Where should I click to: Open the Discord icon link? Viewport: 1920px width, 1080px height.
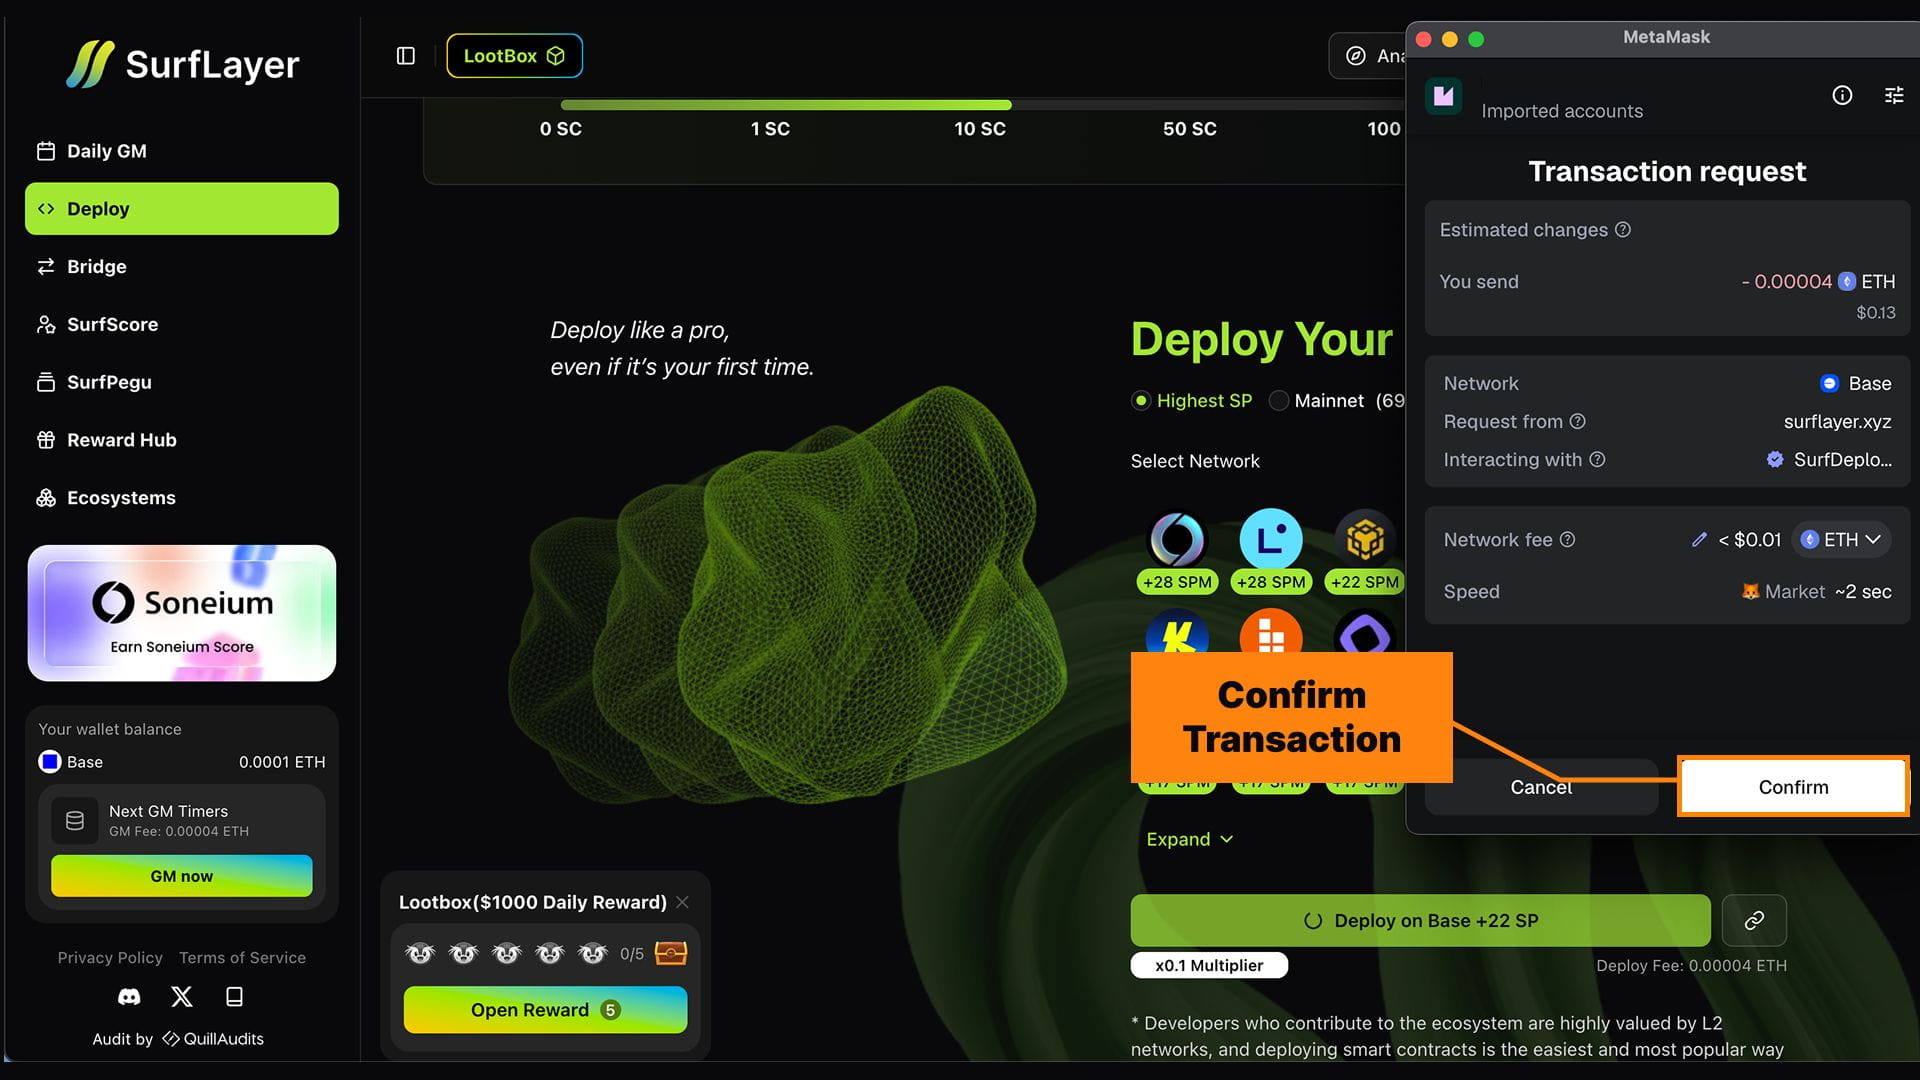tap(129, 997)
